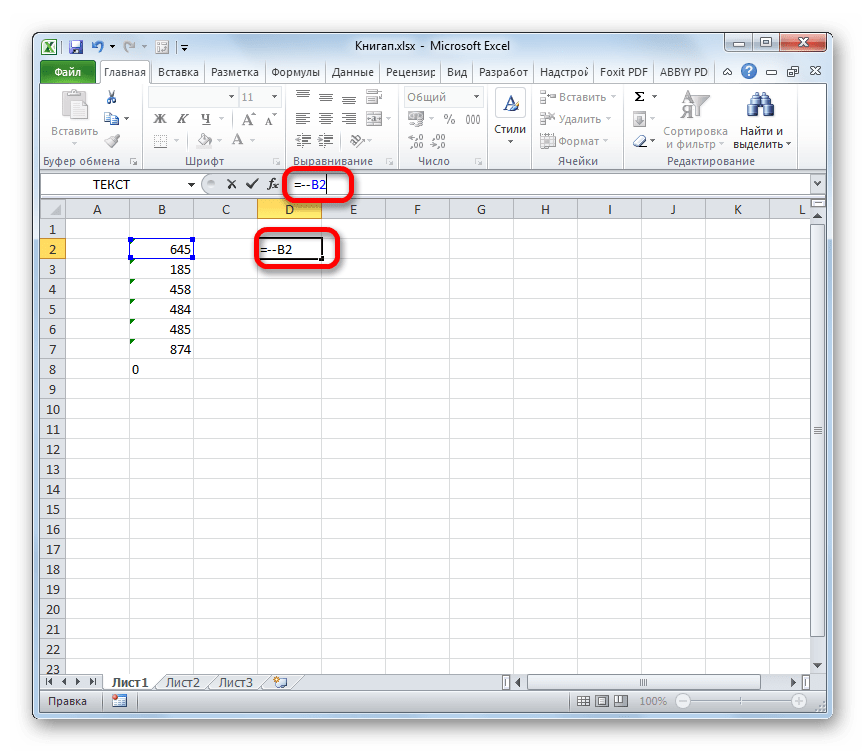Click the increase decimal icon
This screenshot has width=866, height=752.
(x=416, y=141)
